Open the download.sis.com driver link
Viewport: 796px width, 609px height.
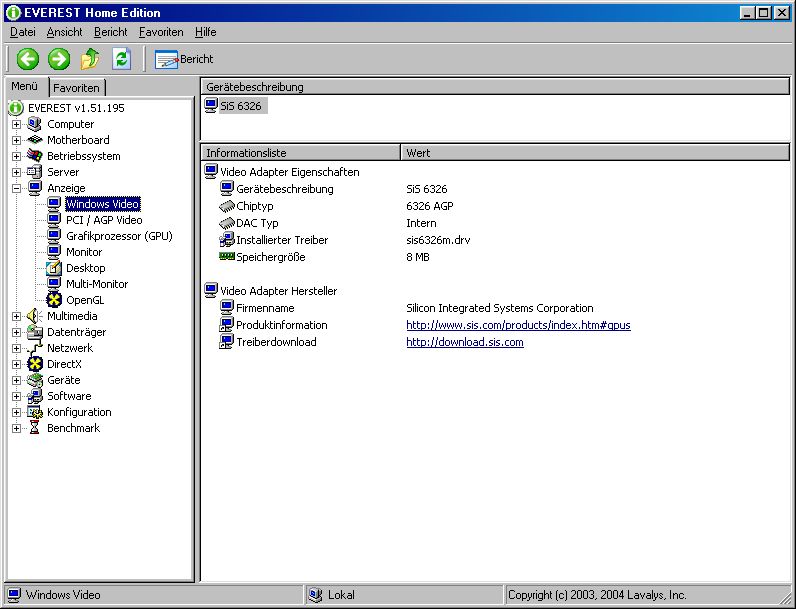(465, 342)
